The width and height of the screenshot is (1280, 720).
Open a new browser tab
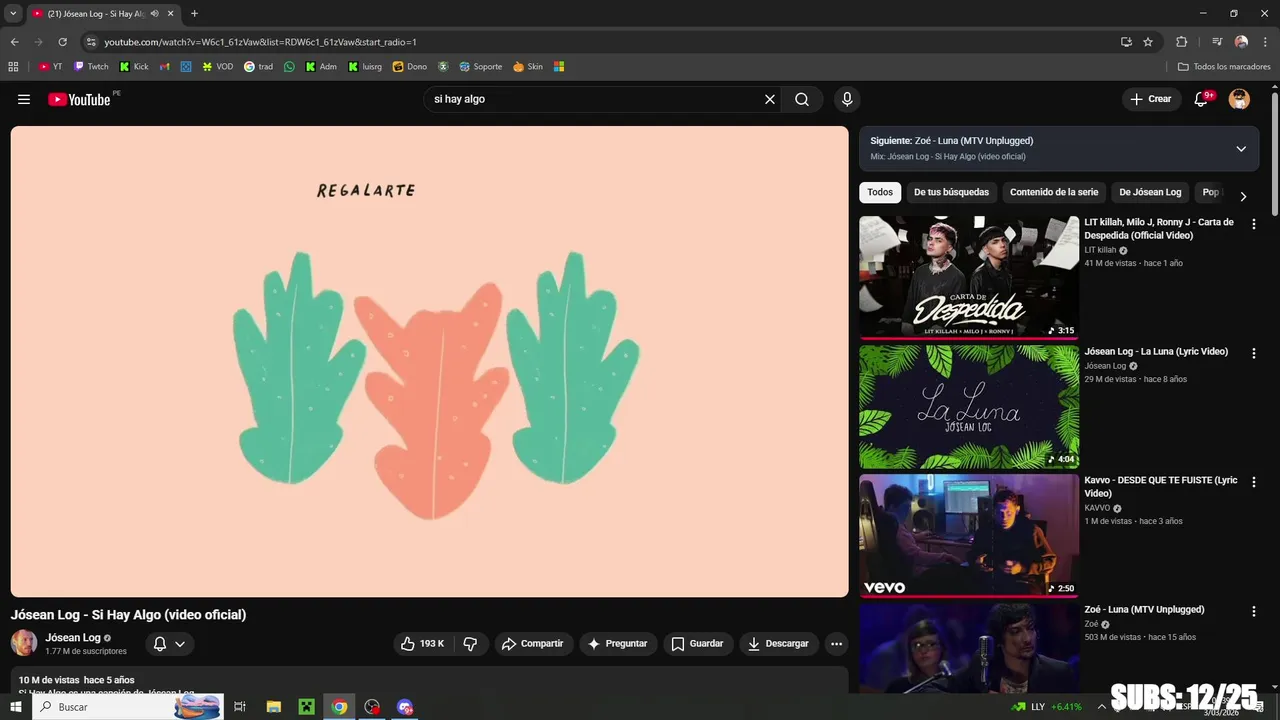[x=194, y=14]
